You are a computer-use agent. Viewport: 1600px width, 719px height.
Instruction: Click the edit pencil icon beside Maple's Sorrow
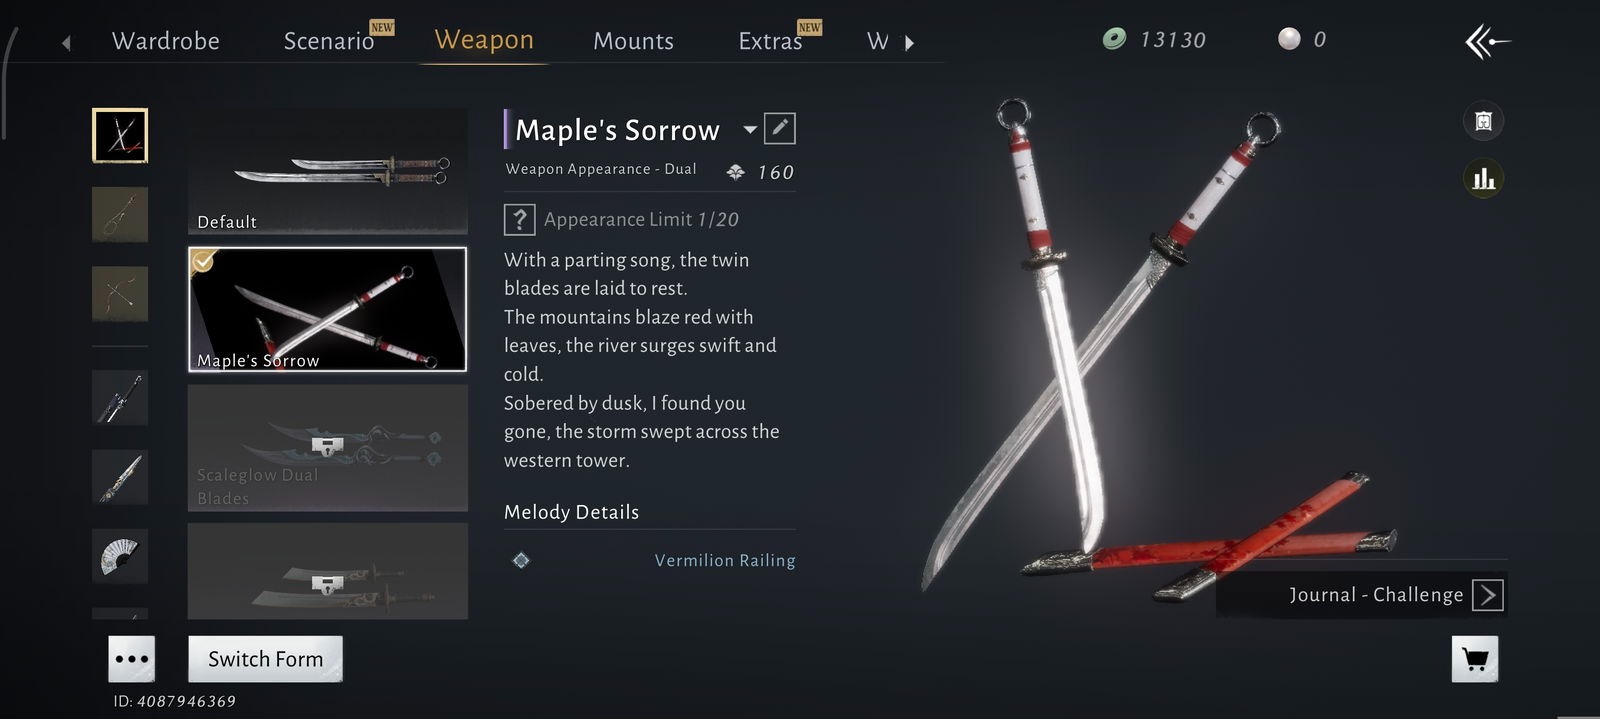[780, 129]
